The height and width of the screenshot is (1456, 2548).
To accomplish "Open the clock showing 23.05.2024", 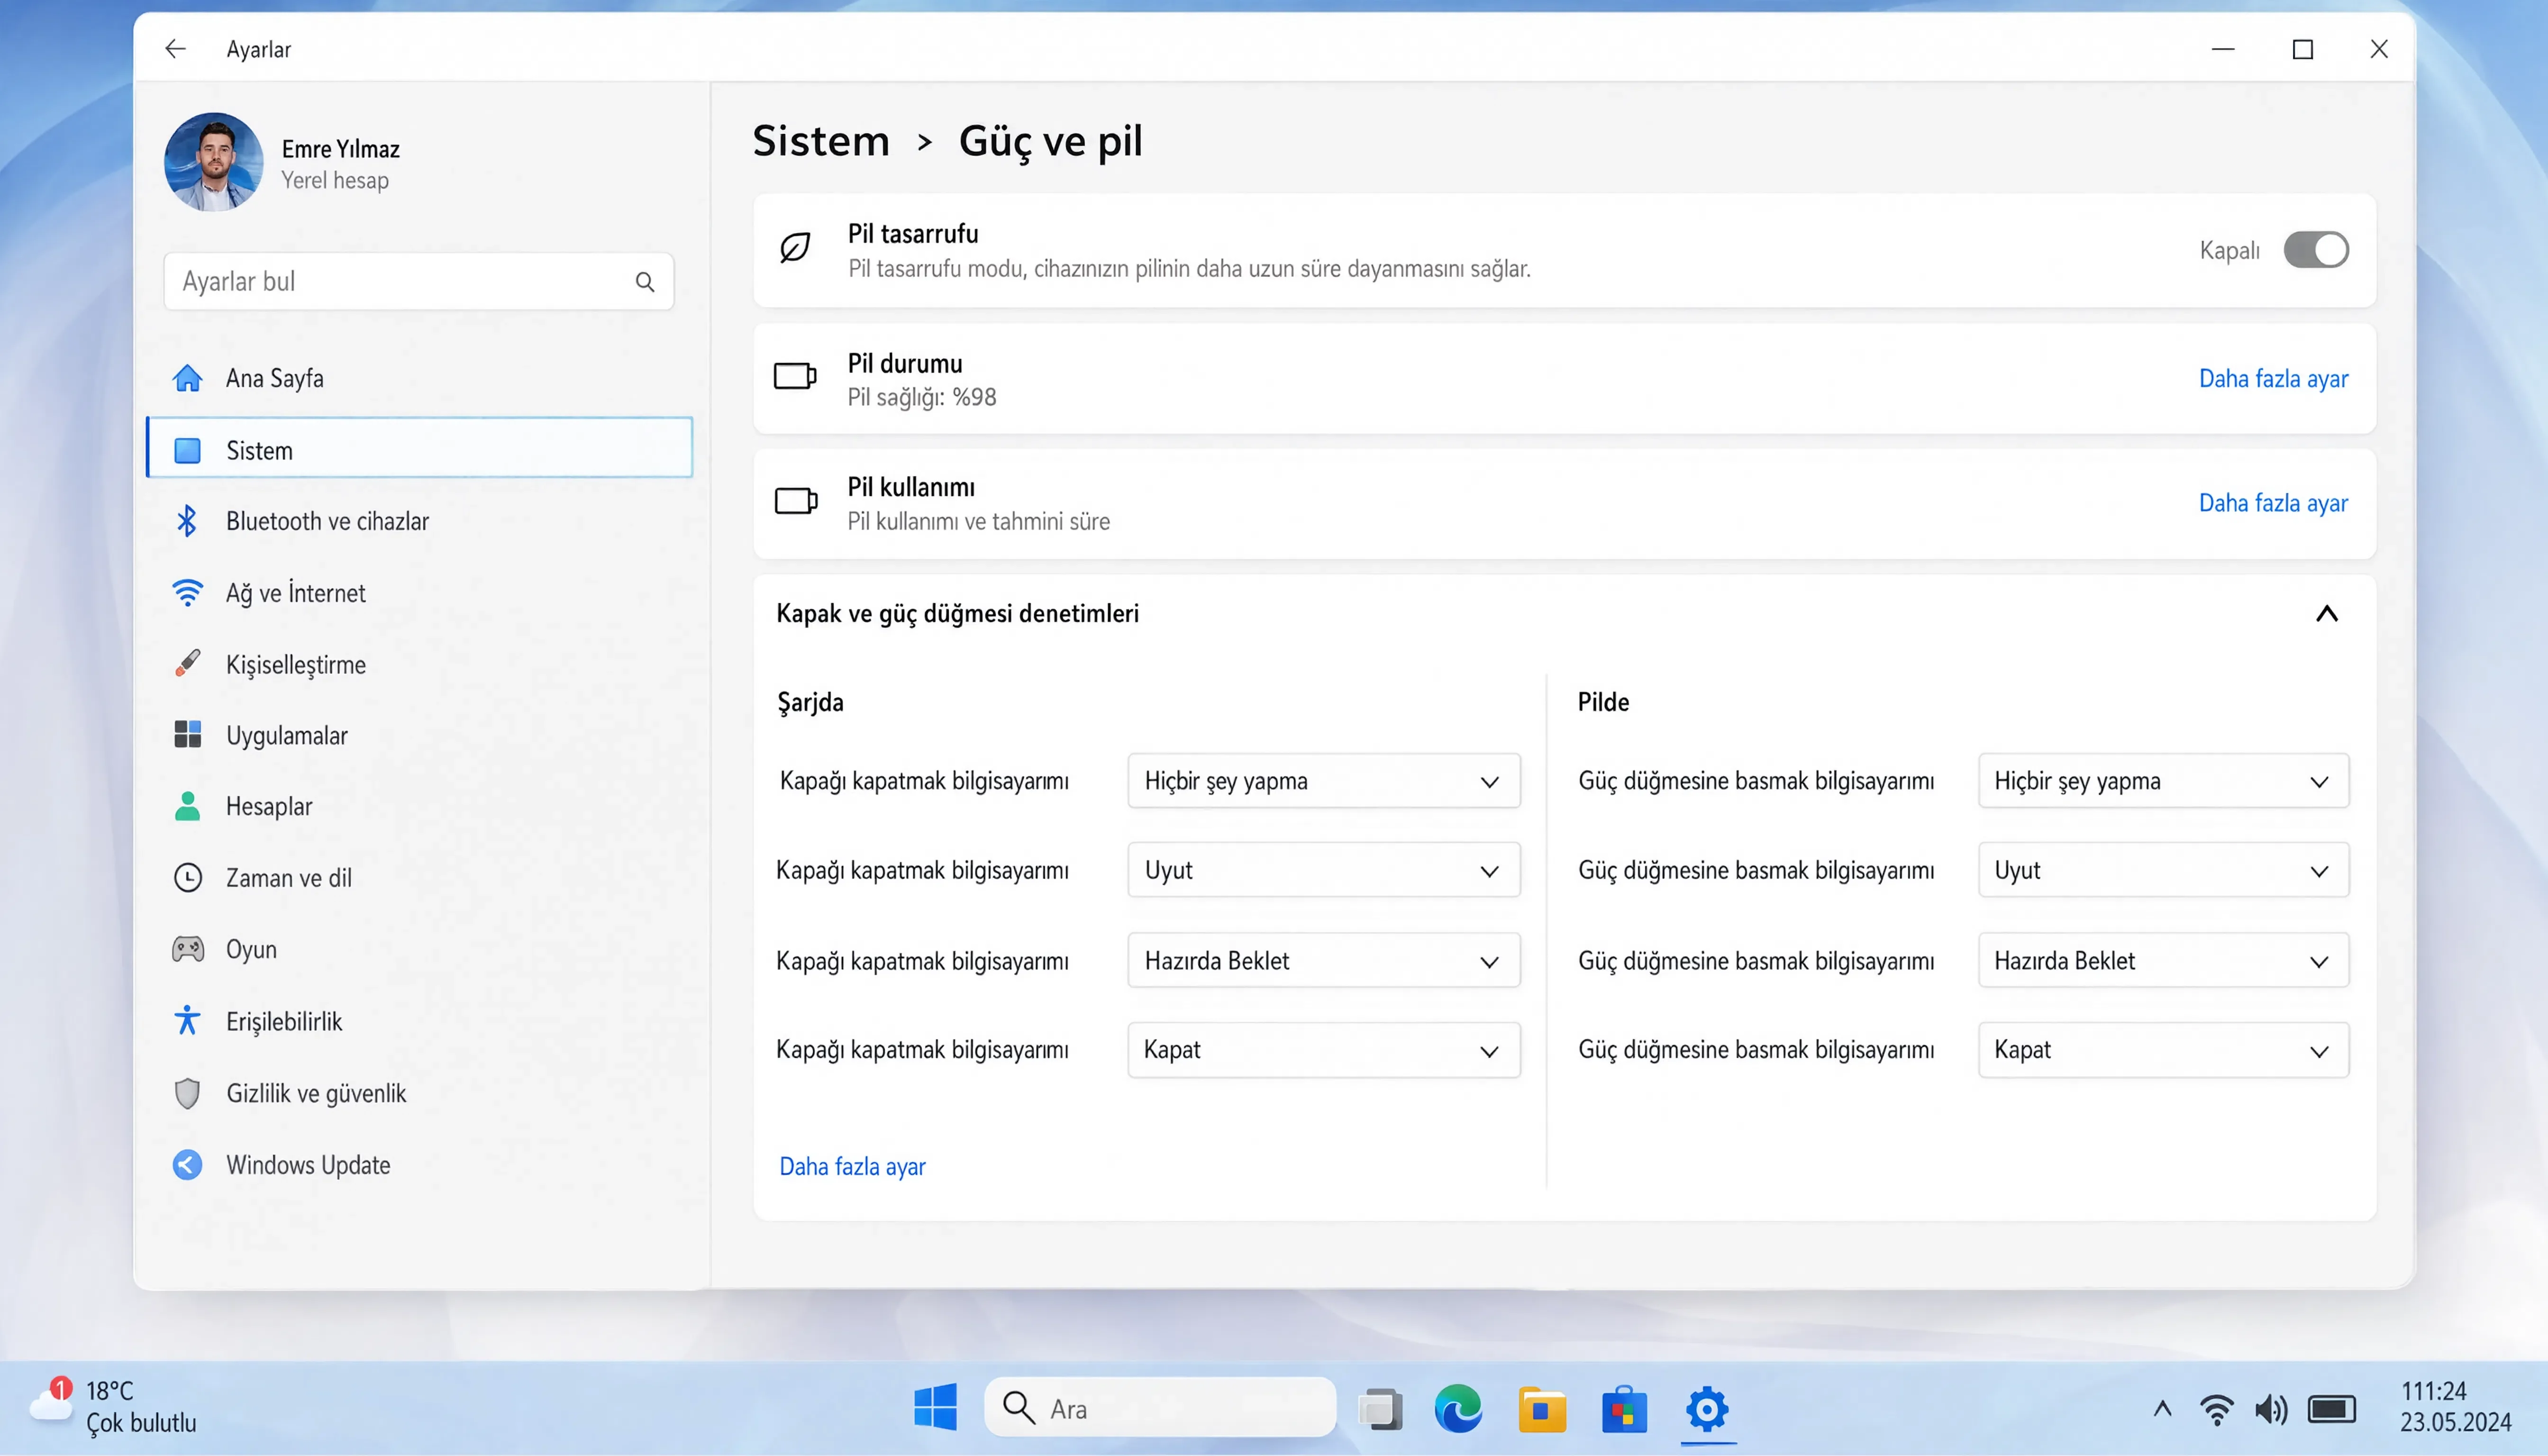I will [2455, 1406].
